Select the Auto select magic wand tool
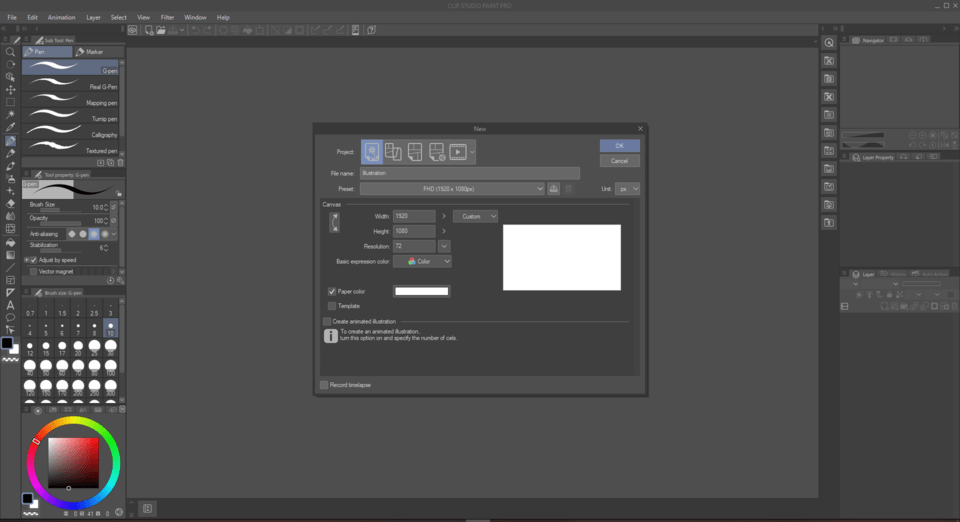 [10, 115]
